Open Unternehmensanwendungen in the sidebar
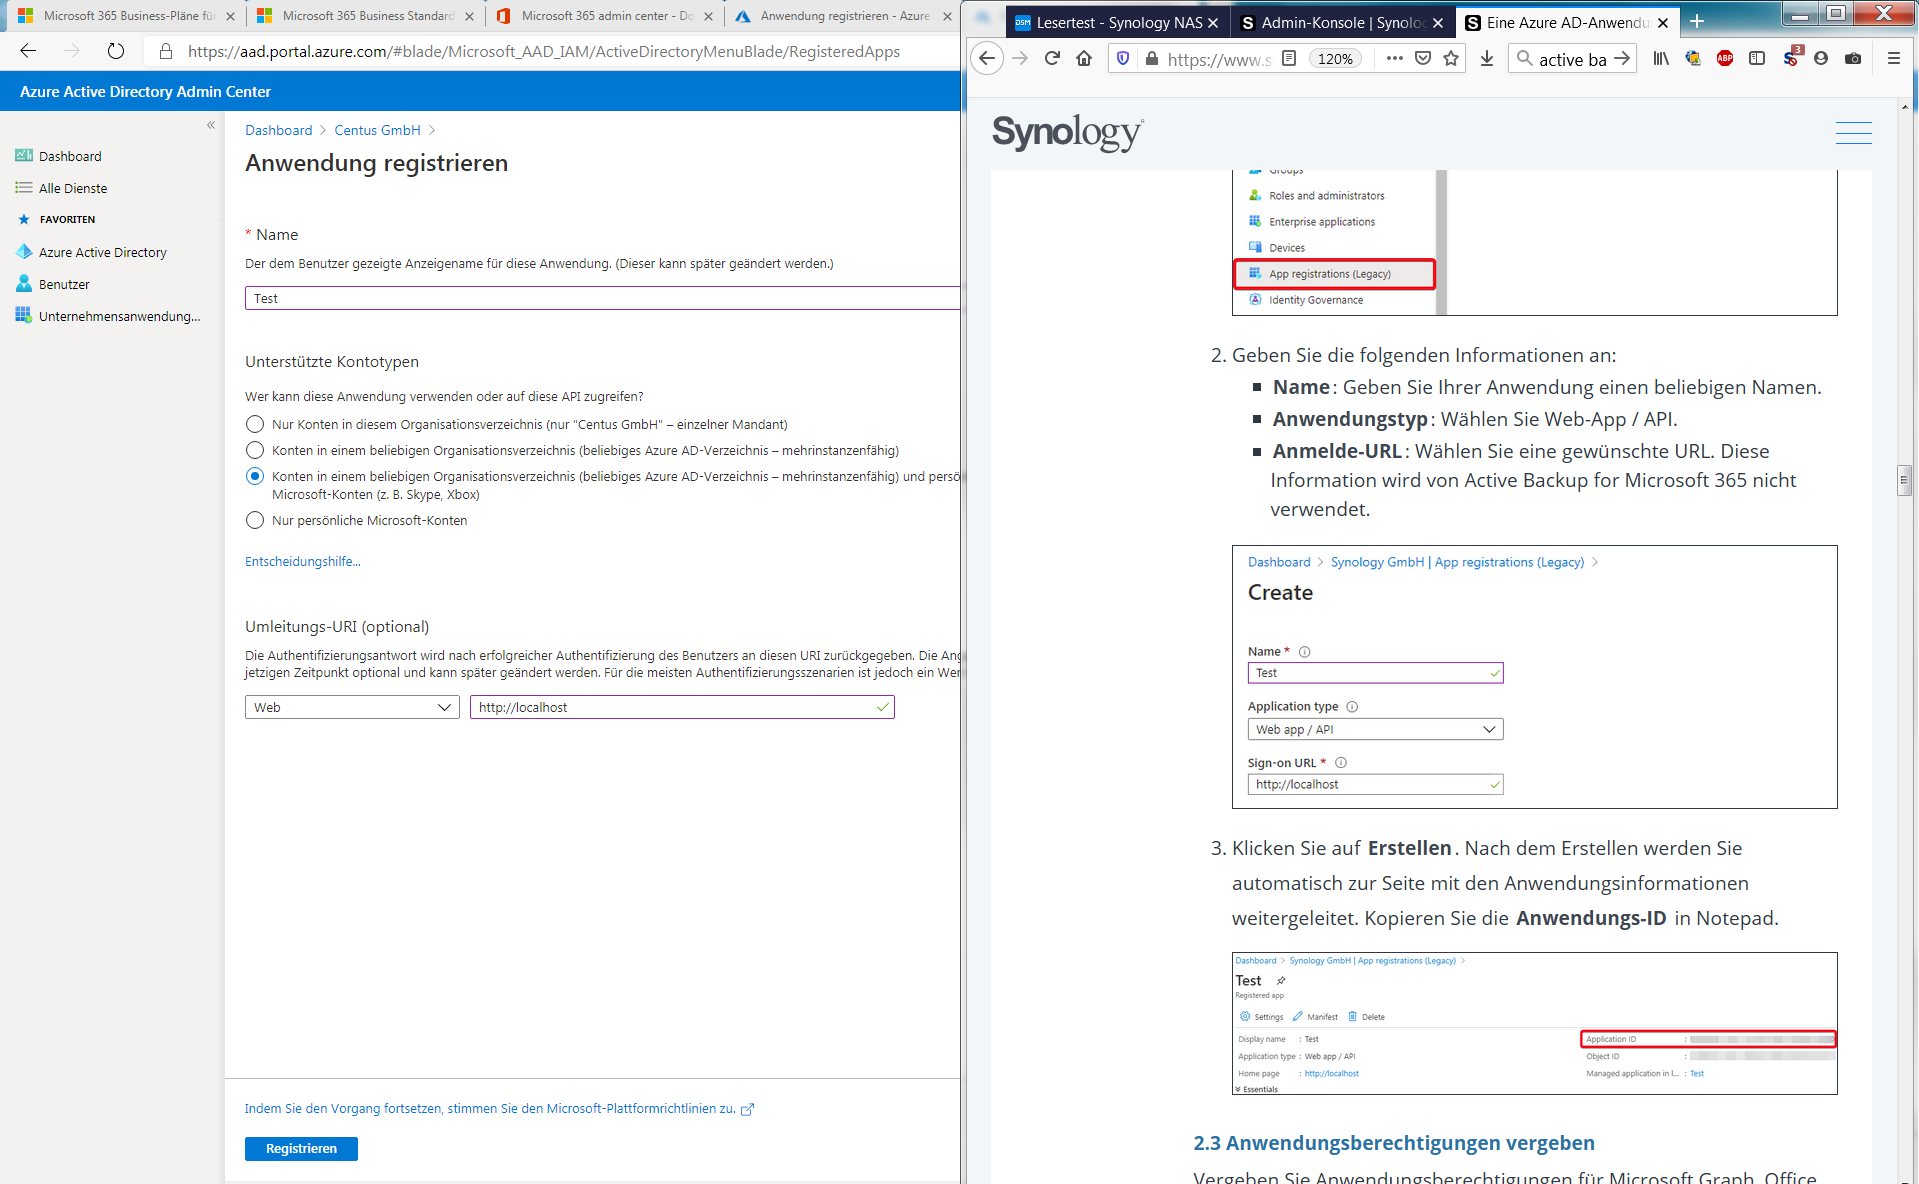Screen dimensions: 1919x1184 [x=119, y=316]
